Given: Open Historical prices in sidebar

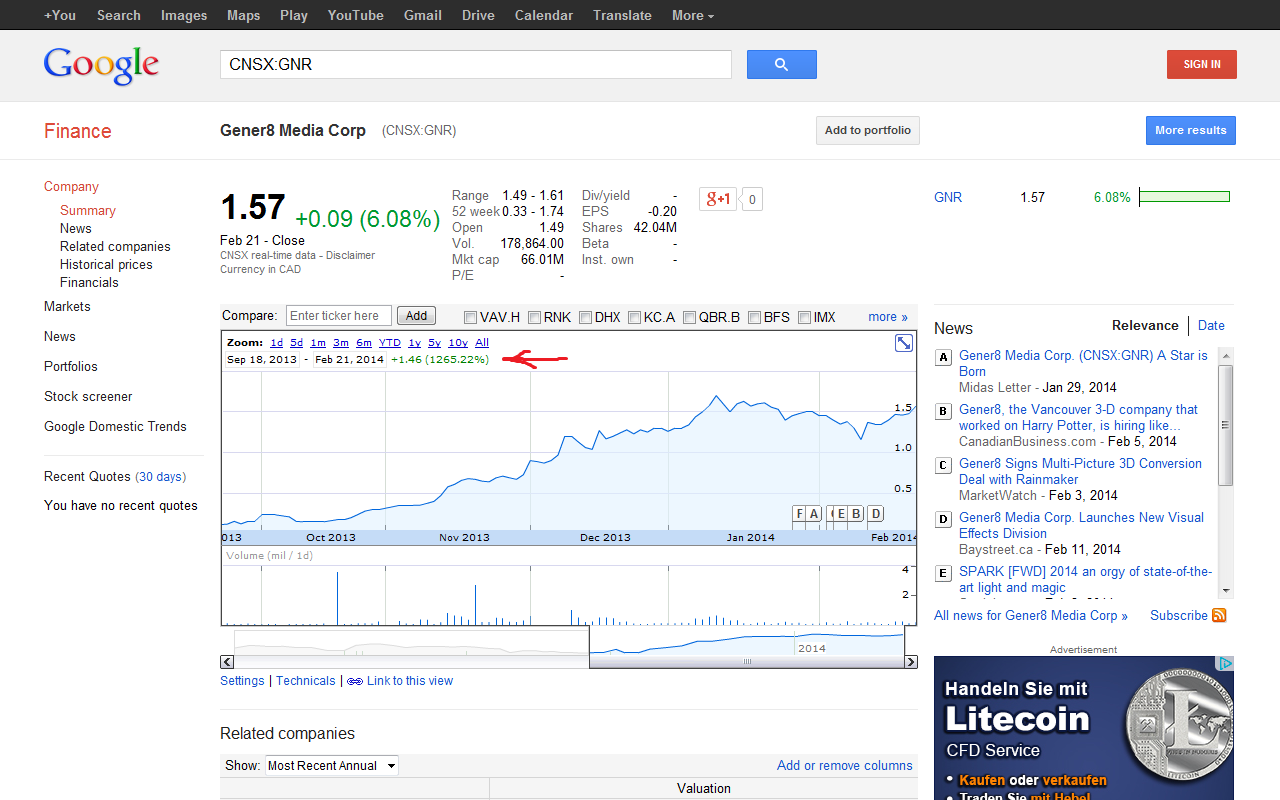Looking at the screenshot, I should pyautogui.click(x=106, y=265).
